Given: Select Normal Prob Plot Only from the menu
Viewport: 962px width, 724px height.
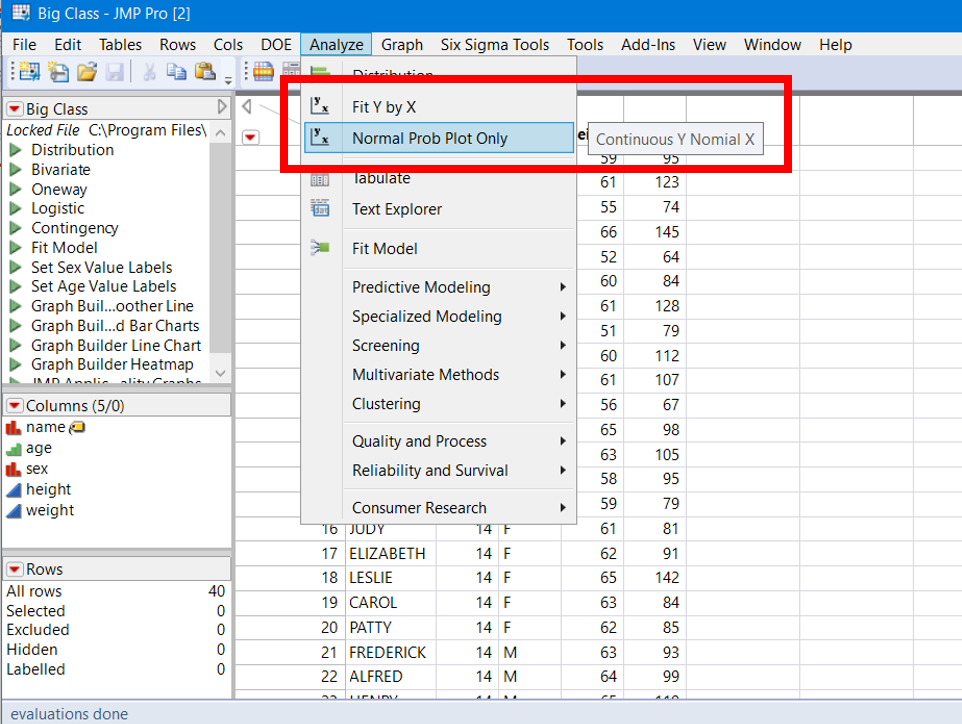Looking at the screenshot, I should (x=430, y=139).
